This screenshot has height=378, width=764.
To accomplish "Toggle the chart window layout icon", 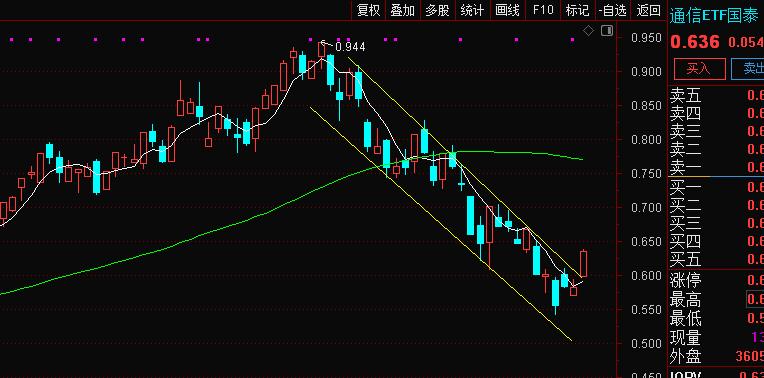I will tap(607, 31).
